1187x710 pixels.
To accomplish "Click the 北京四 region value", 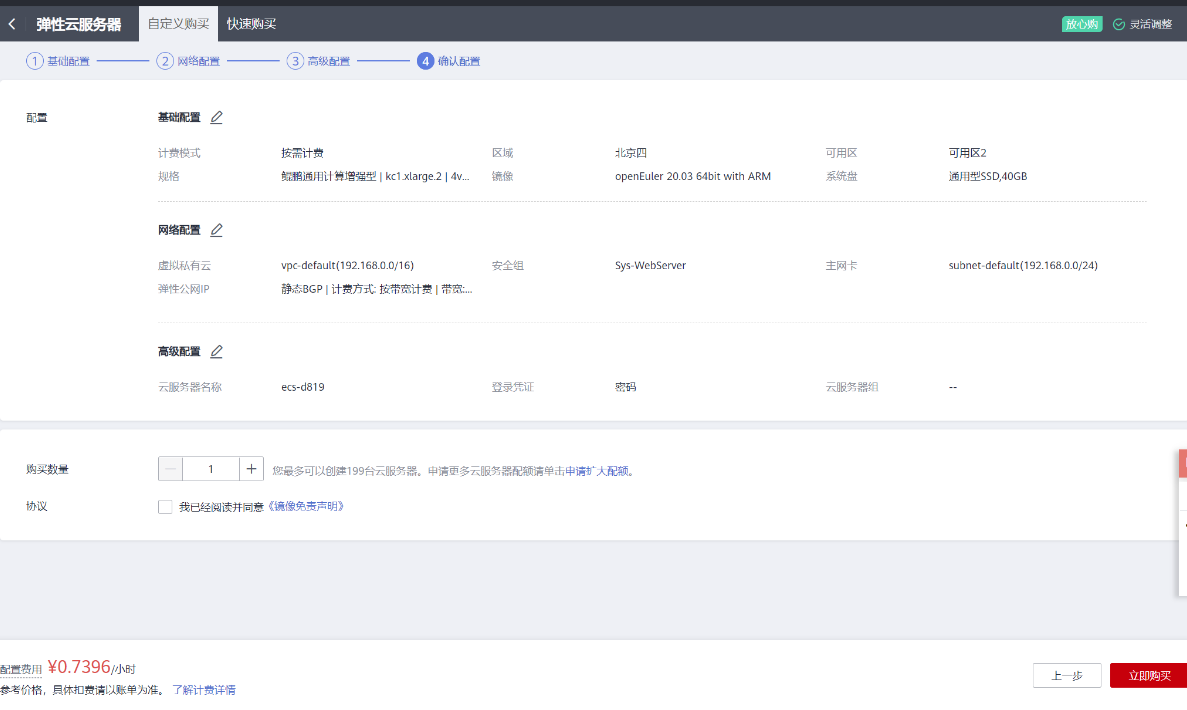I will point(631,153).
